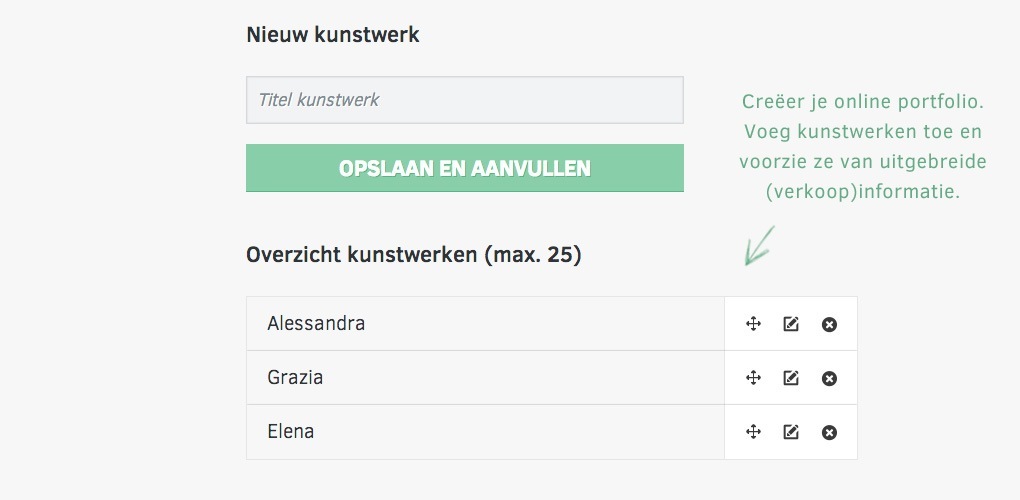Select the Alessandra row name
This screenshot has height=500, width=1020.
316,323
